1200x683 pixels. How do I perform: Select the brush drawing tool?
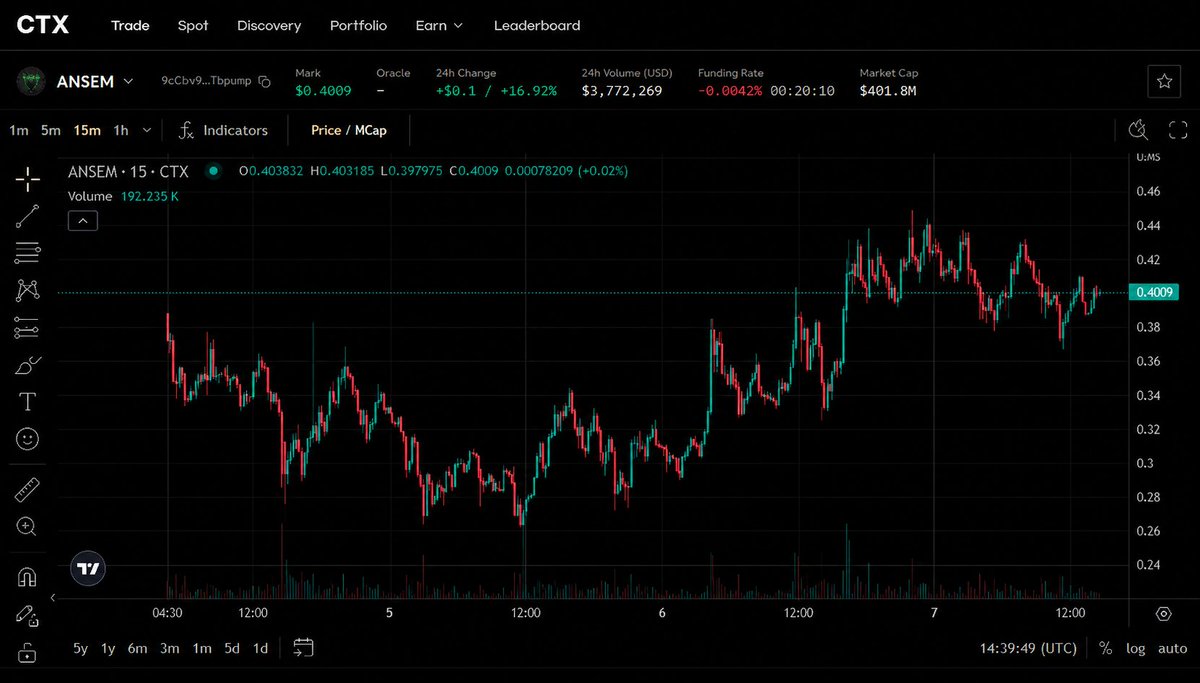click(27, 364)
